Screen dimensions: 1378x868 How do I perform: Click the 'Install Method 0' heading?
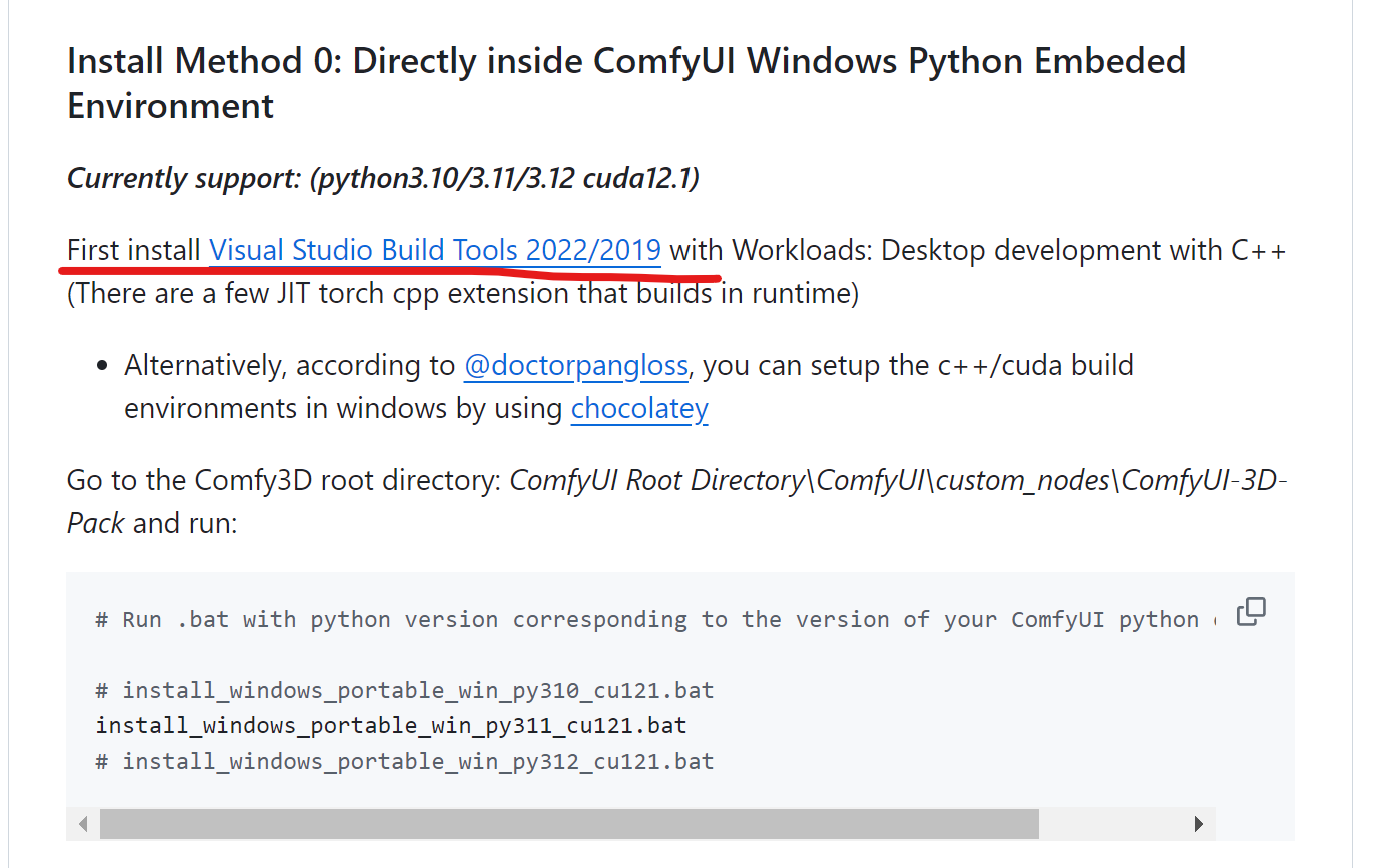[626, 83]
